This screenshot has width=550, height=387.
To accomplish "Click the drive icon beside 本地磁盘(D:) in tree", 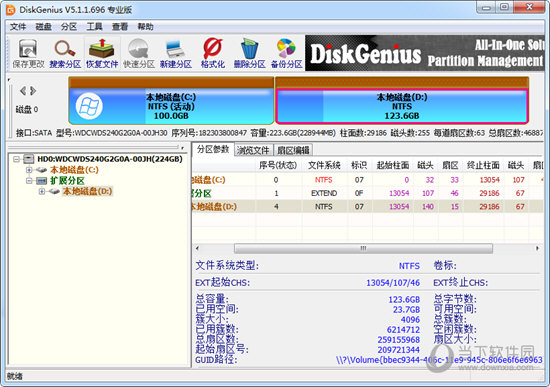I will 54,192.
